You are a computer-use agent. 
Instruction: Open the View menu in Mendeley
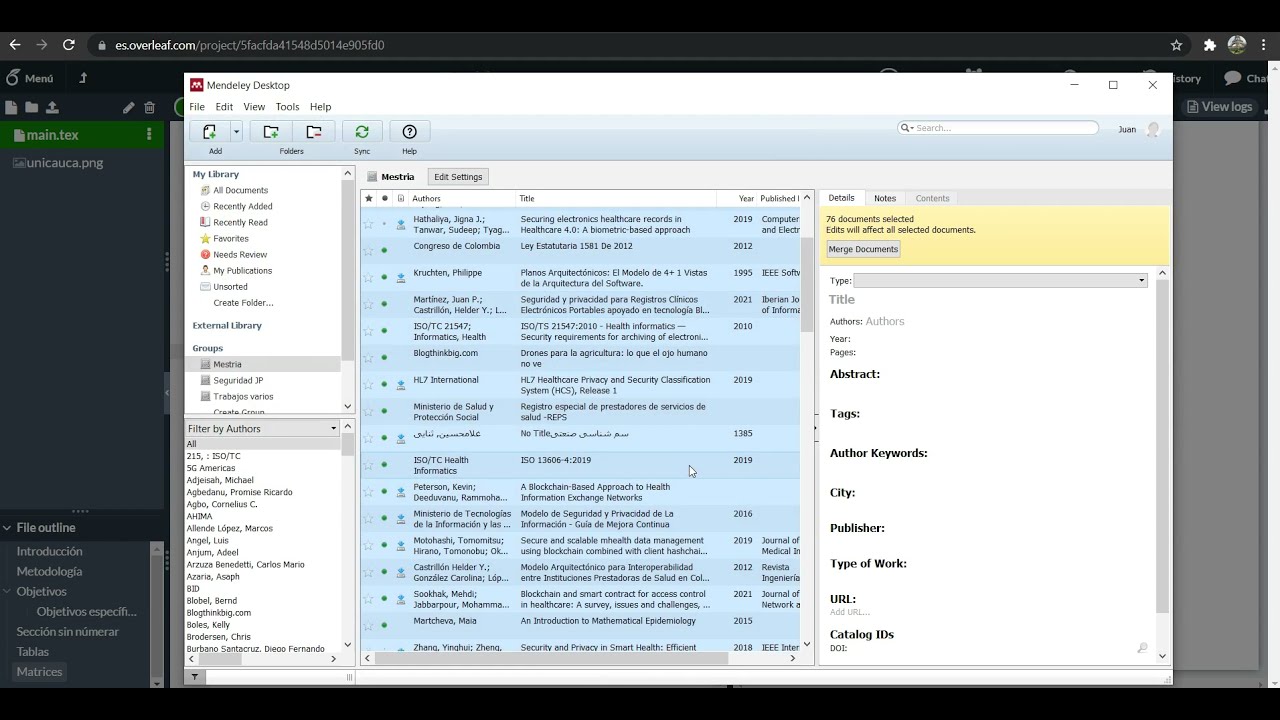click(254, 107)
